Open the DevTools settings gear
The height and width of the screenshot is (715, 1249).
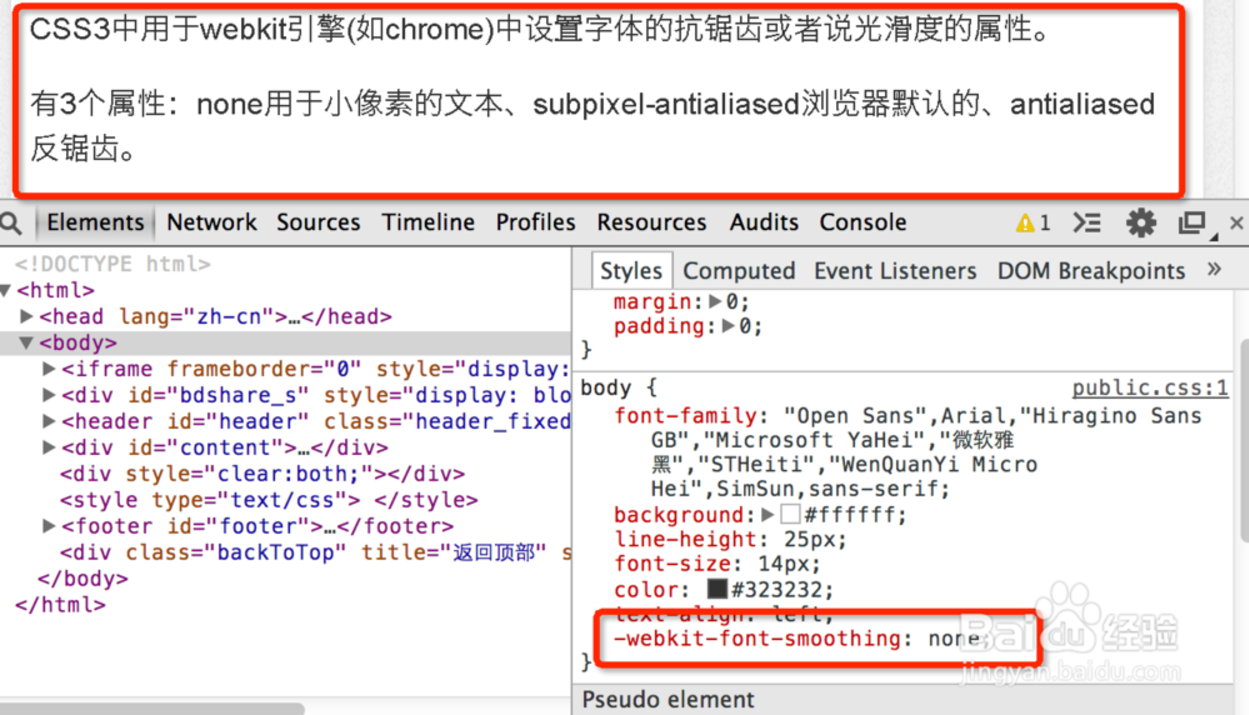(x=1140, y=222)
